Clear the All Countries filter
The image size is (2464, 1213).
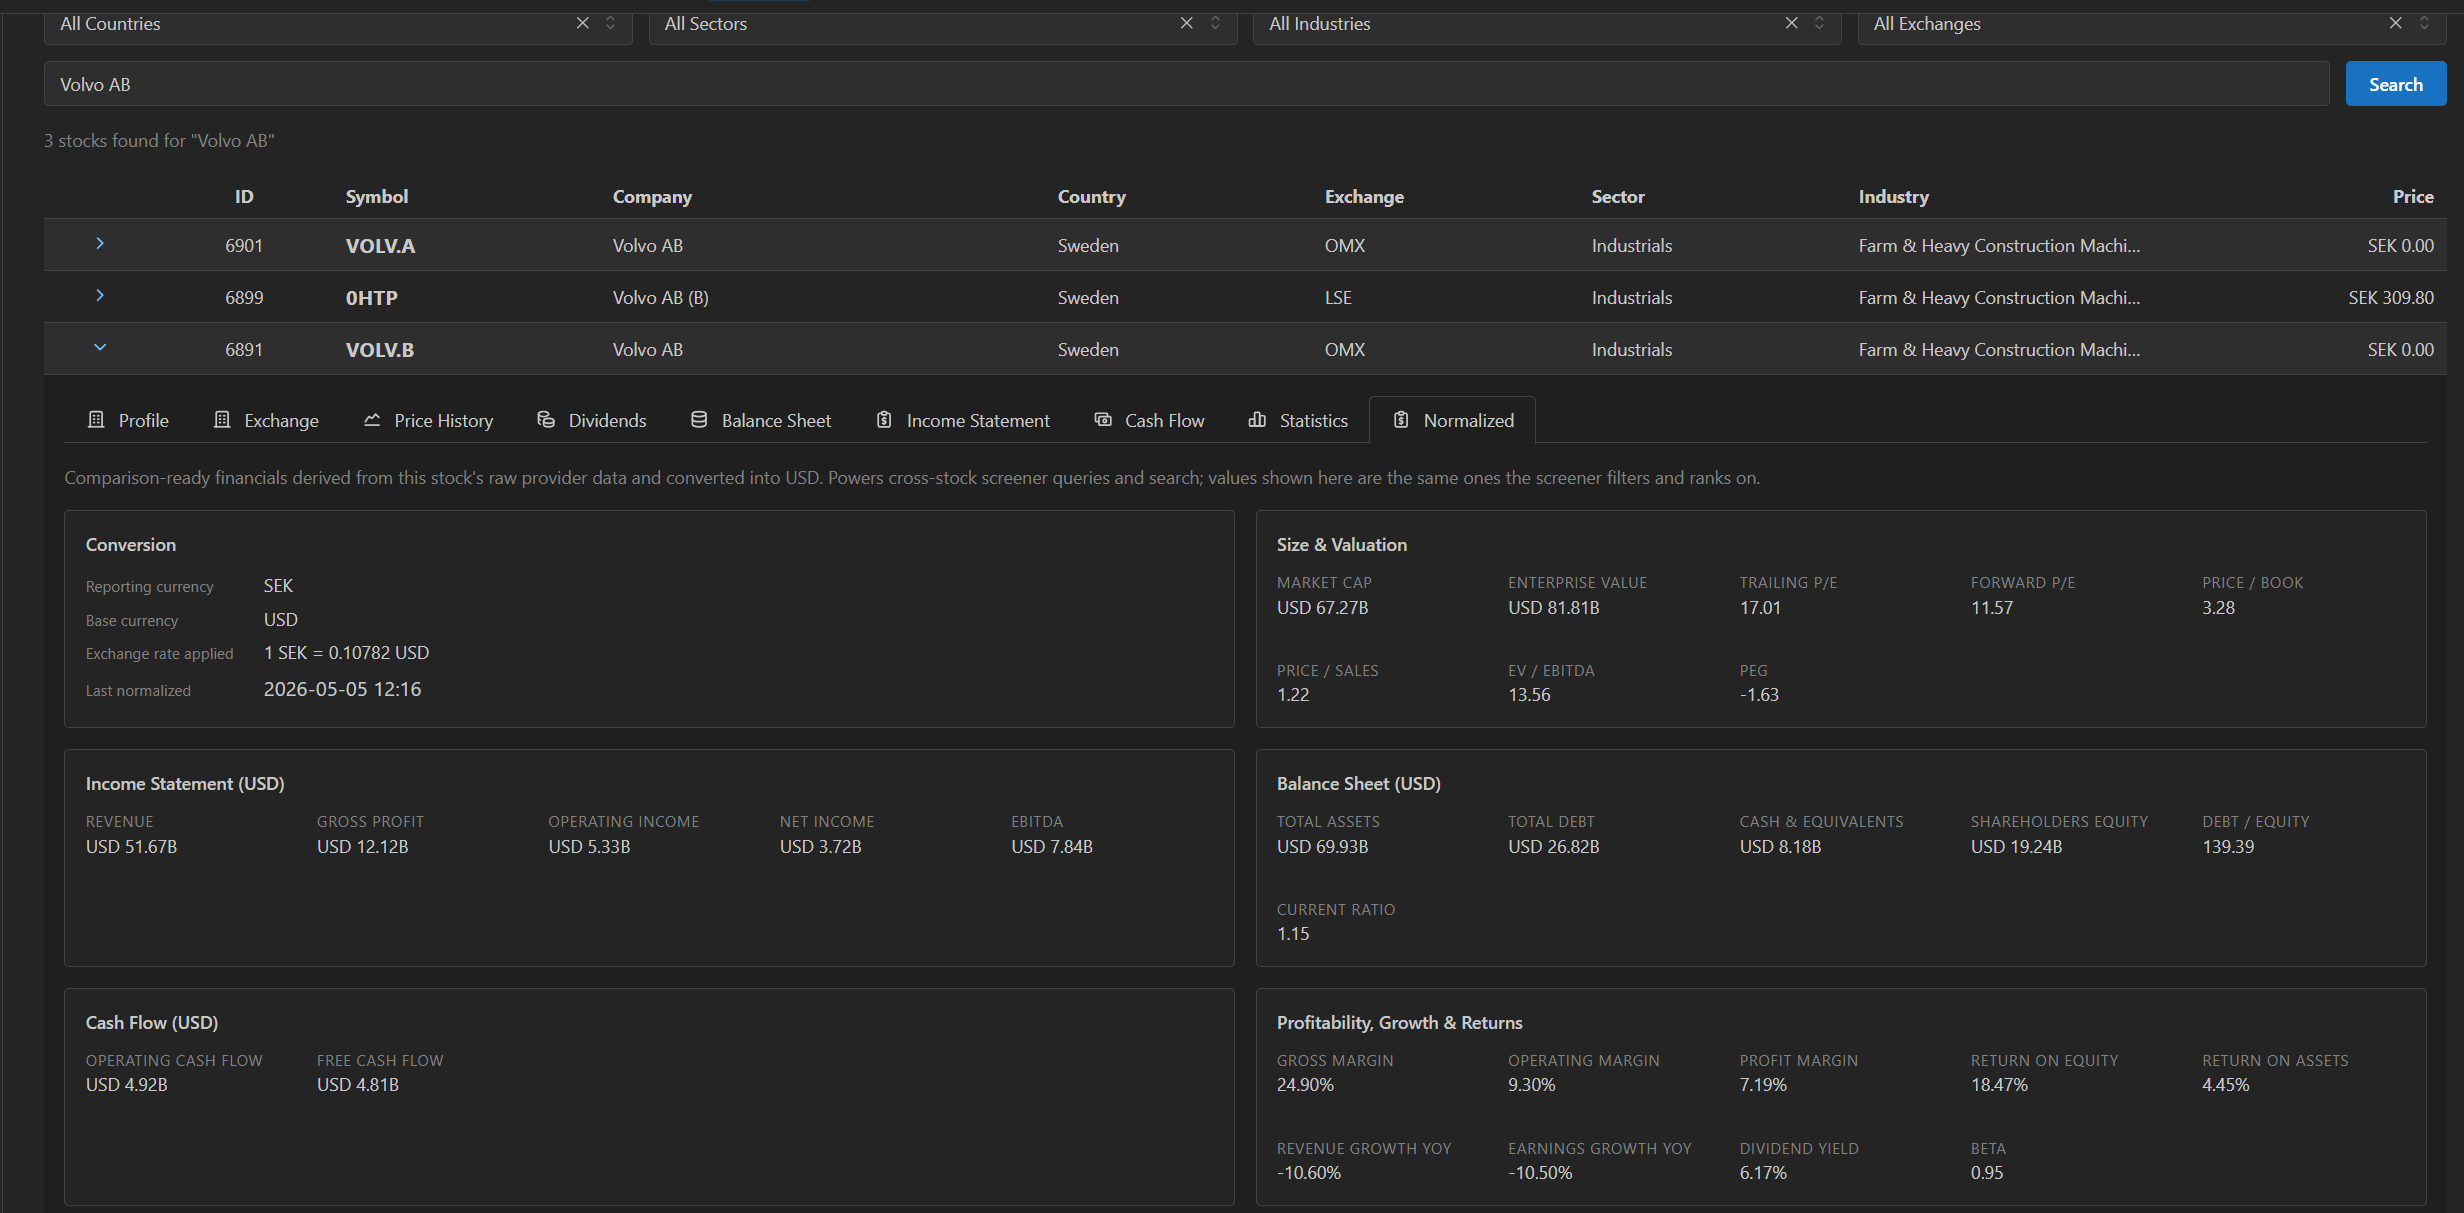[x=582, y=23]
